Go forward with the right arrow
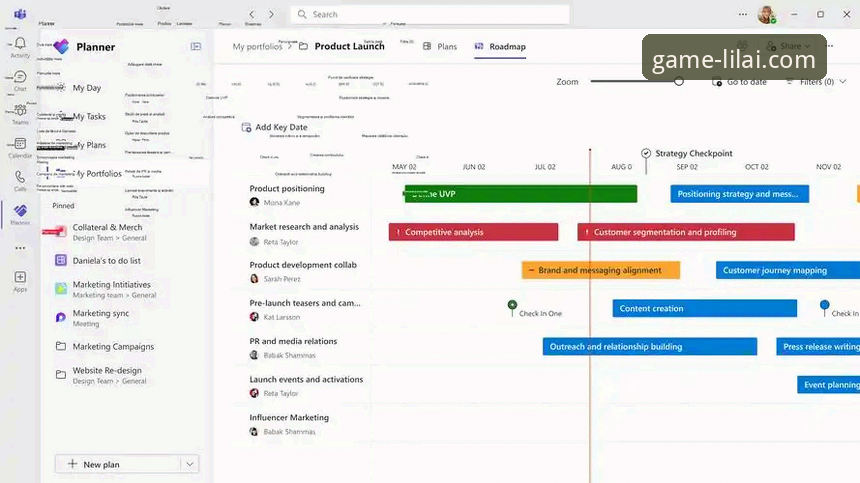The height and width of the screenshot is (483, 860). 271,14
